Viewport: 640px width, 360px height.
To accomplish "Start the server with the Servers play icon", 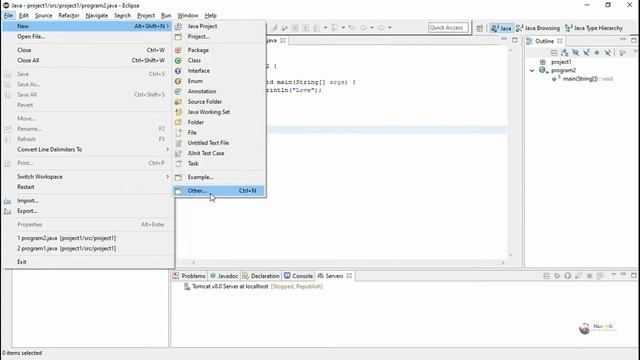I will click(568, 276).
